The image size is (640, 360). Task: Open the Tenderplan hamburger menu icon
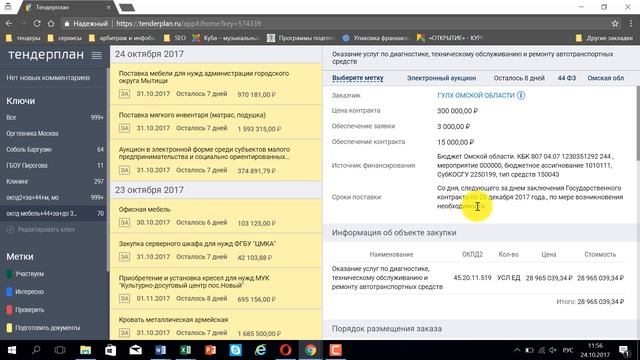click(96, 55)
